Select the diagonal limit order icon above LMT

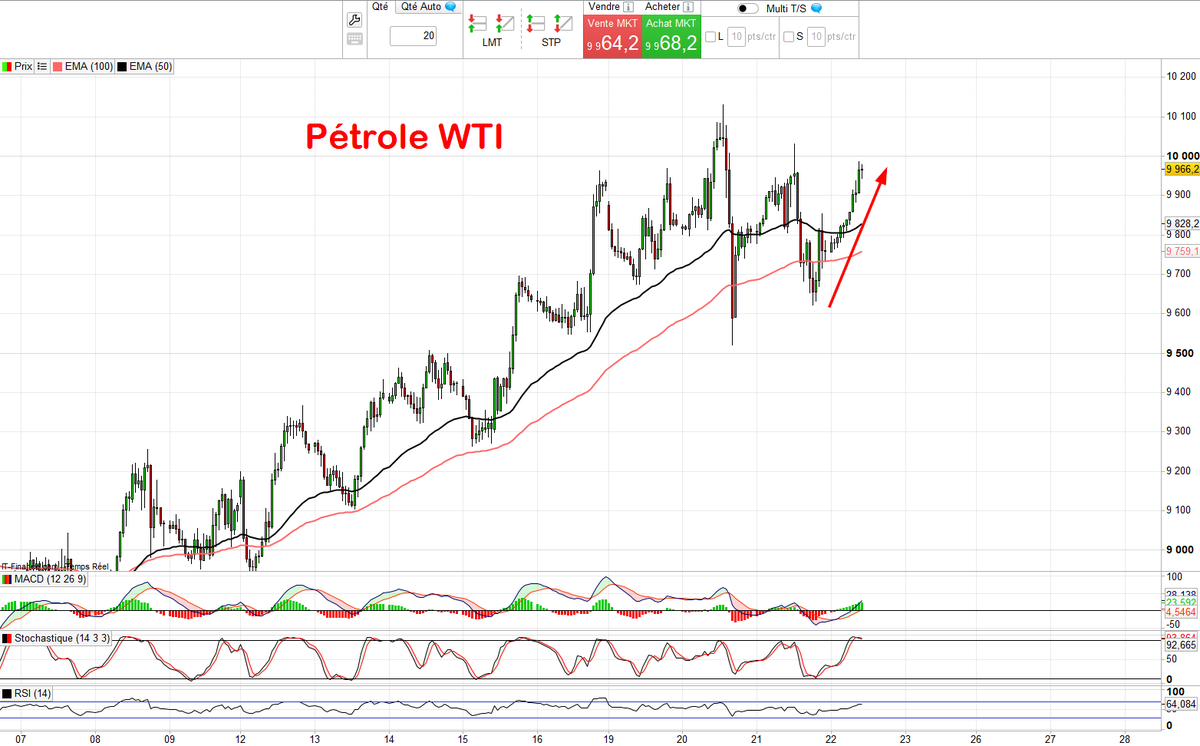(x=504, y=22)
